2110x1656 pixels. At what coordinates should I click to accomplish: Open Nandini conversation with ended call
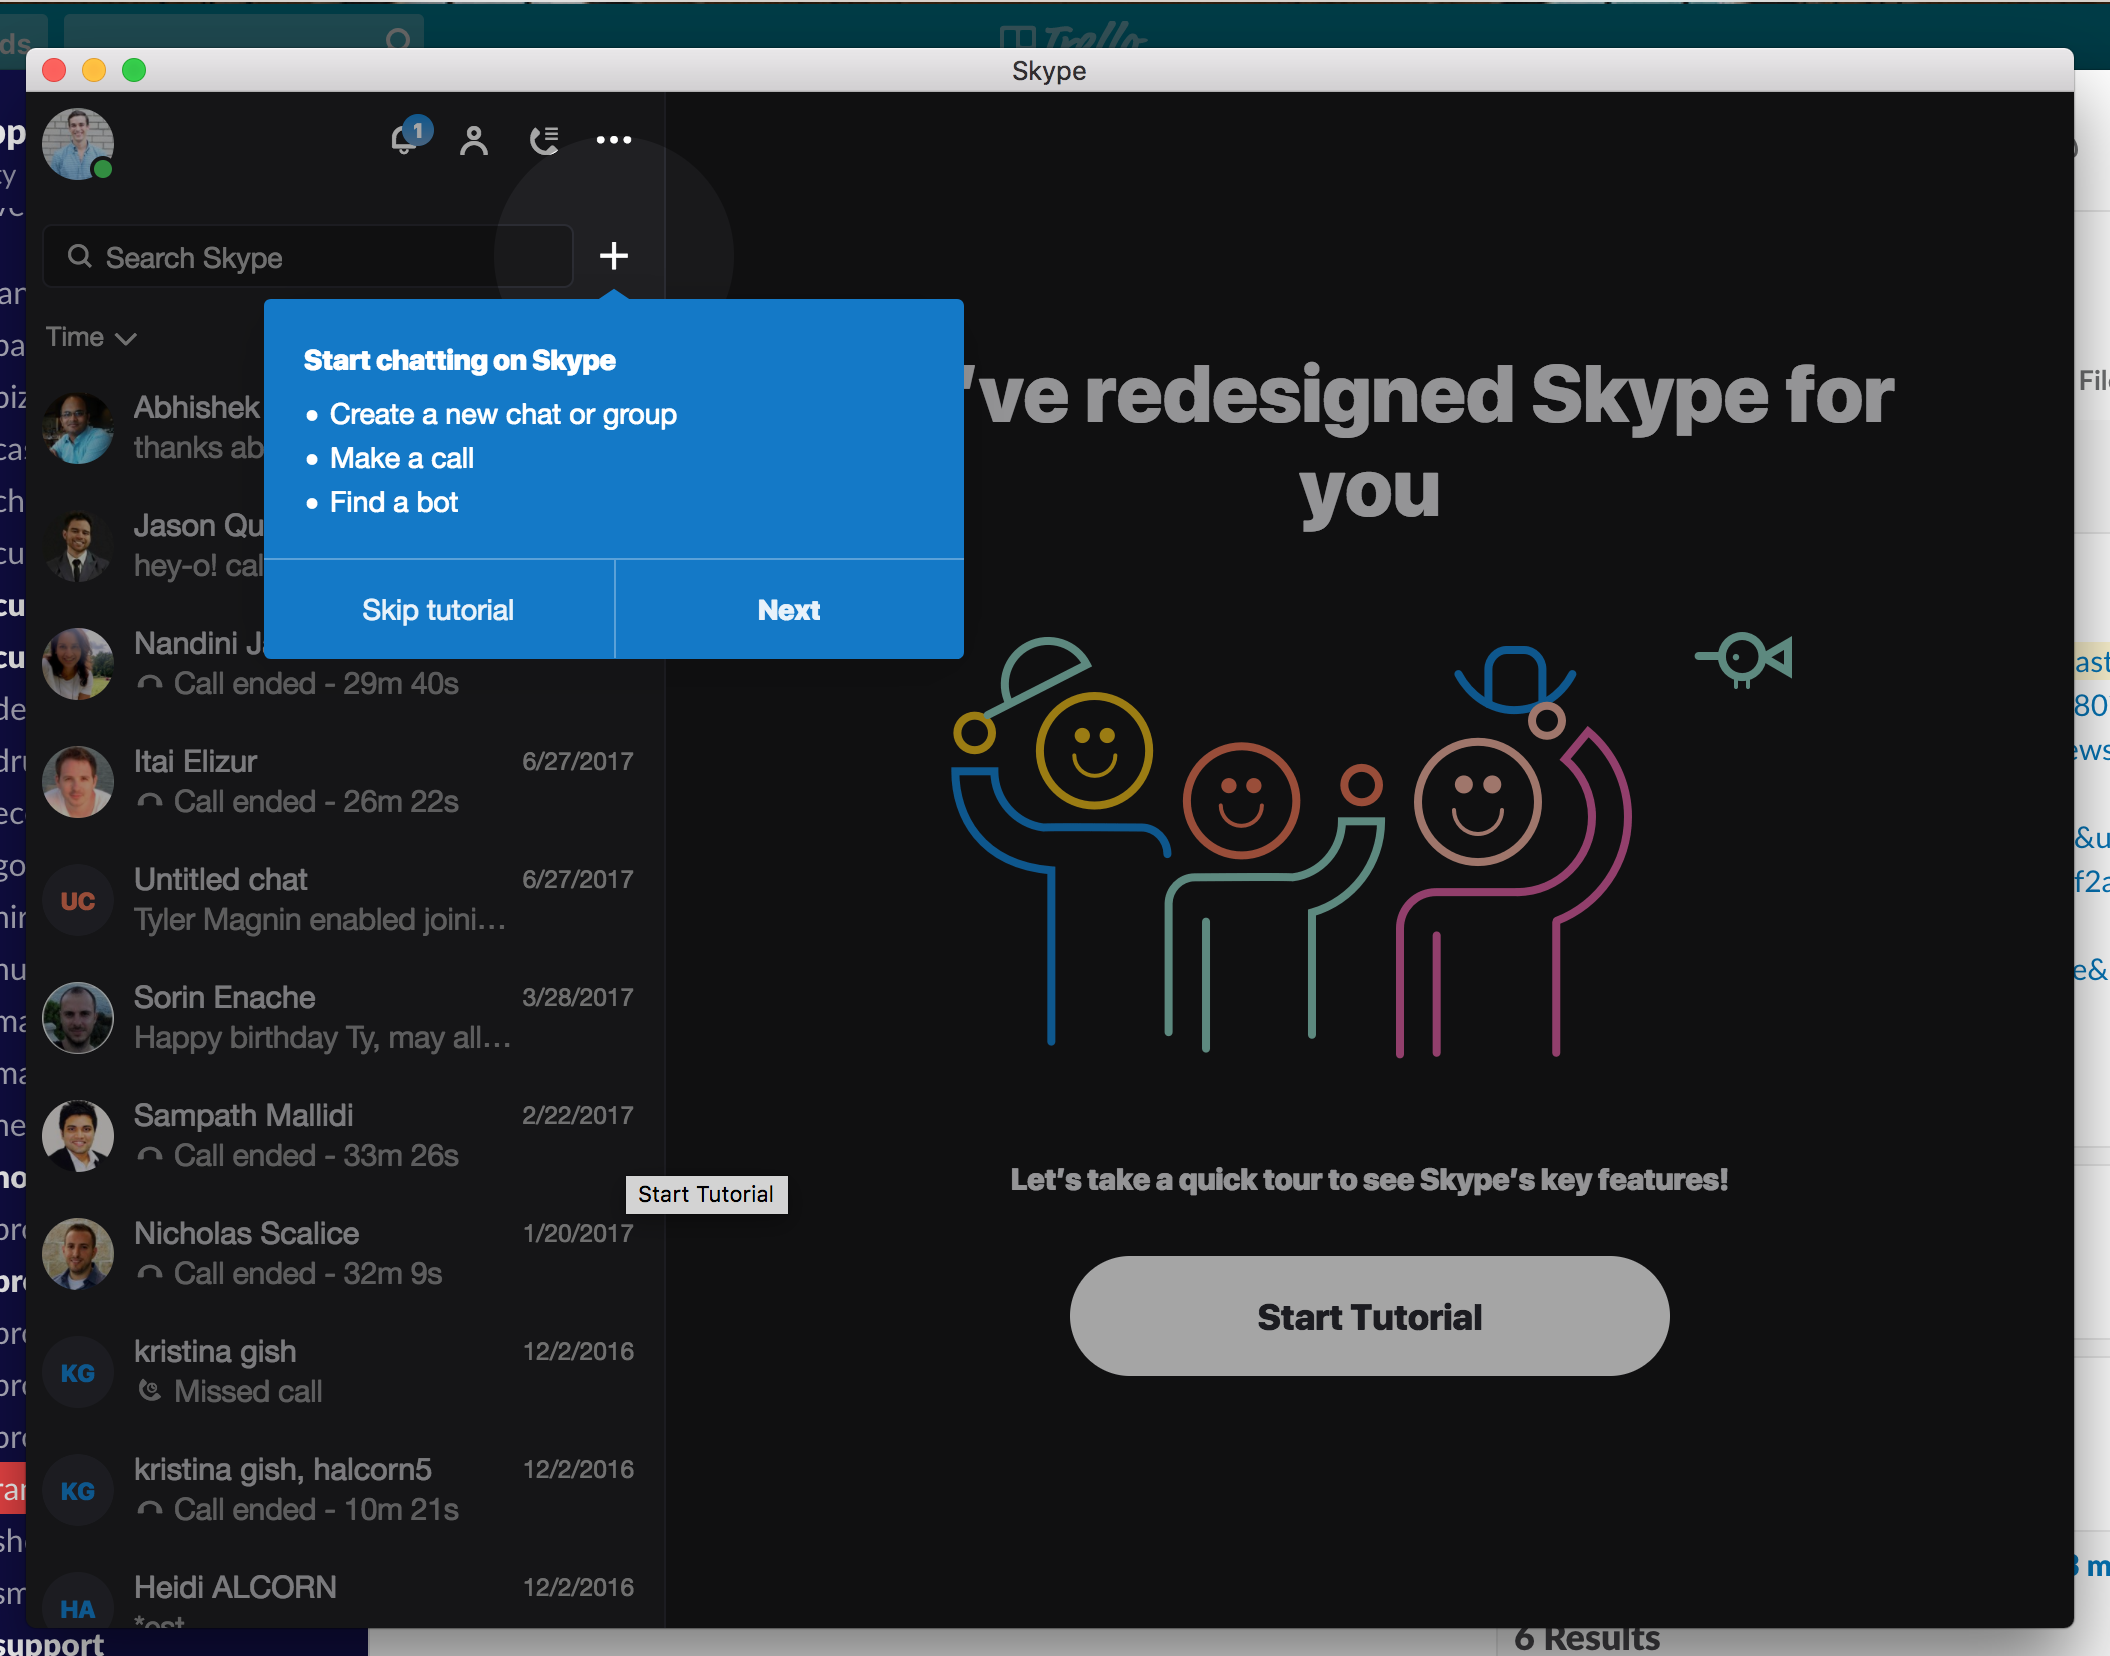pos(346,664)
